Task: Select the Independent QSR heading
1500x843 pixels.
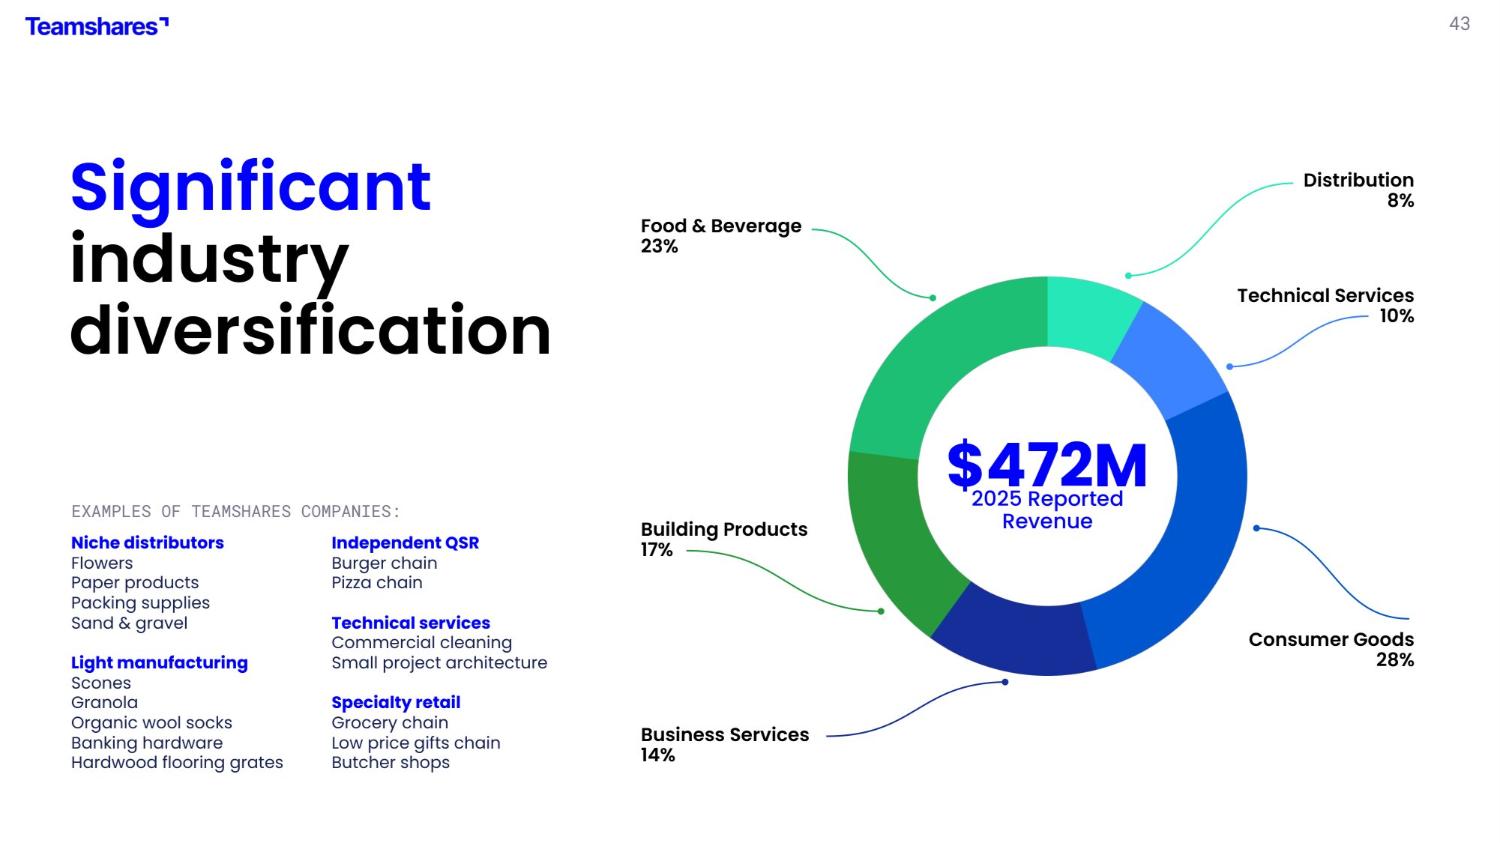Action: tap(405, 543)
